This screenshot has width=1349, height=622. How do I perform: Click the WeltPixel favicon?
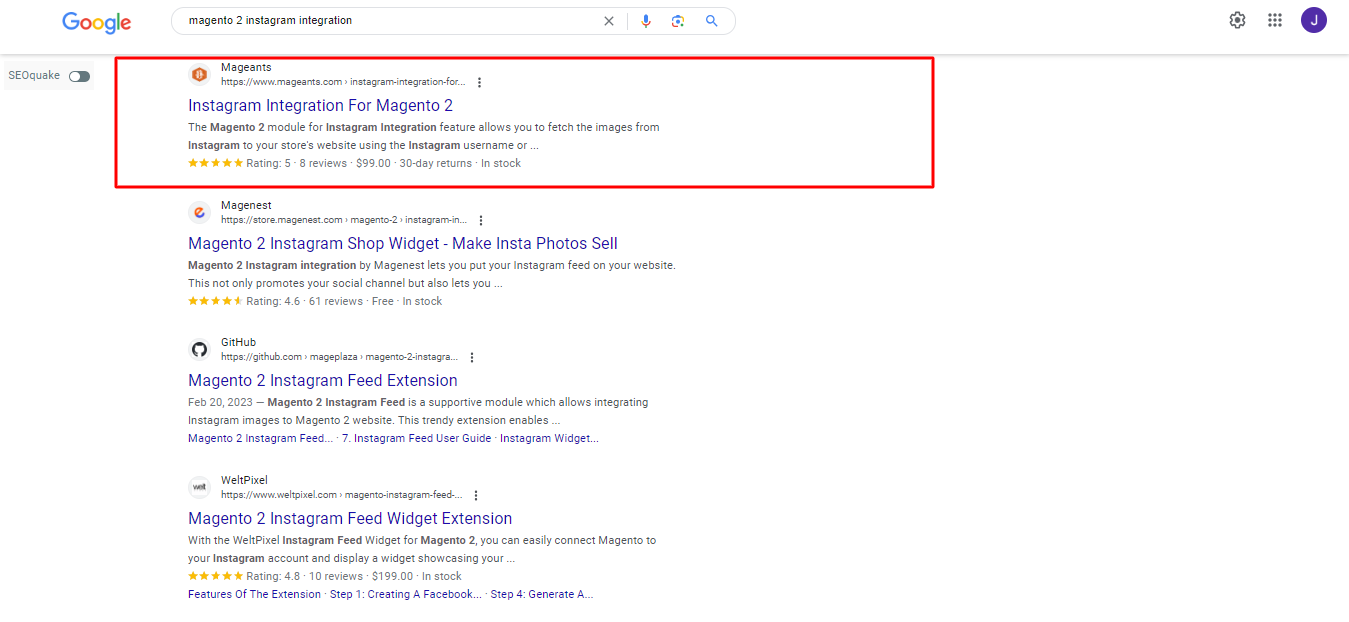199,487
